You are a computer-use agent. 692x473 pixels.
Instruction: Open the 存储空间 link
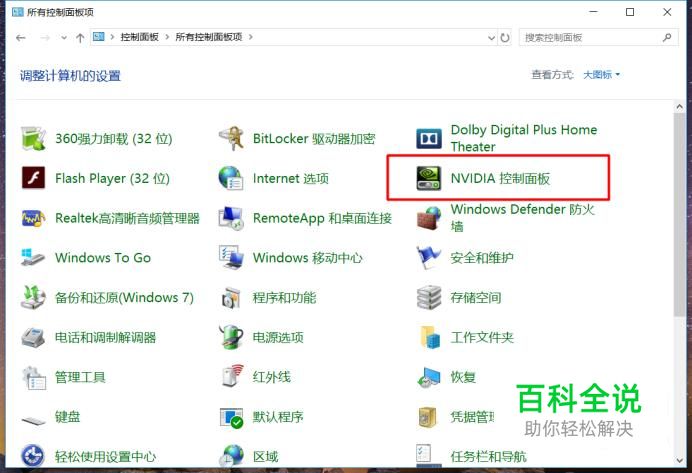click(476, 297)
